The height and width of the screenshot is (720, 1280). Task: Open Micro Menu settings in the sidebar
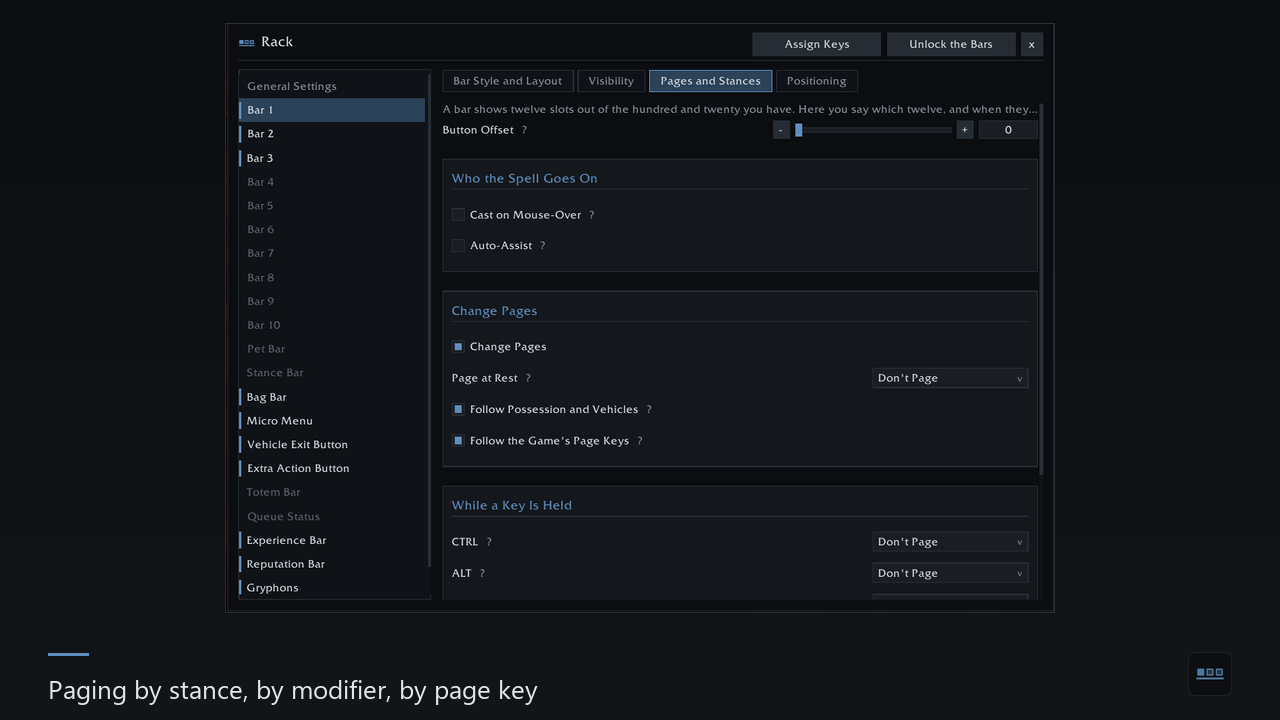pos(332,421)
